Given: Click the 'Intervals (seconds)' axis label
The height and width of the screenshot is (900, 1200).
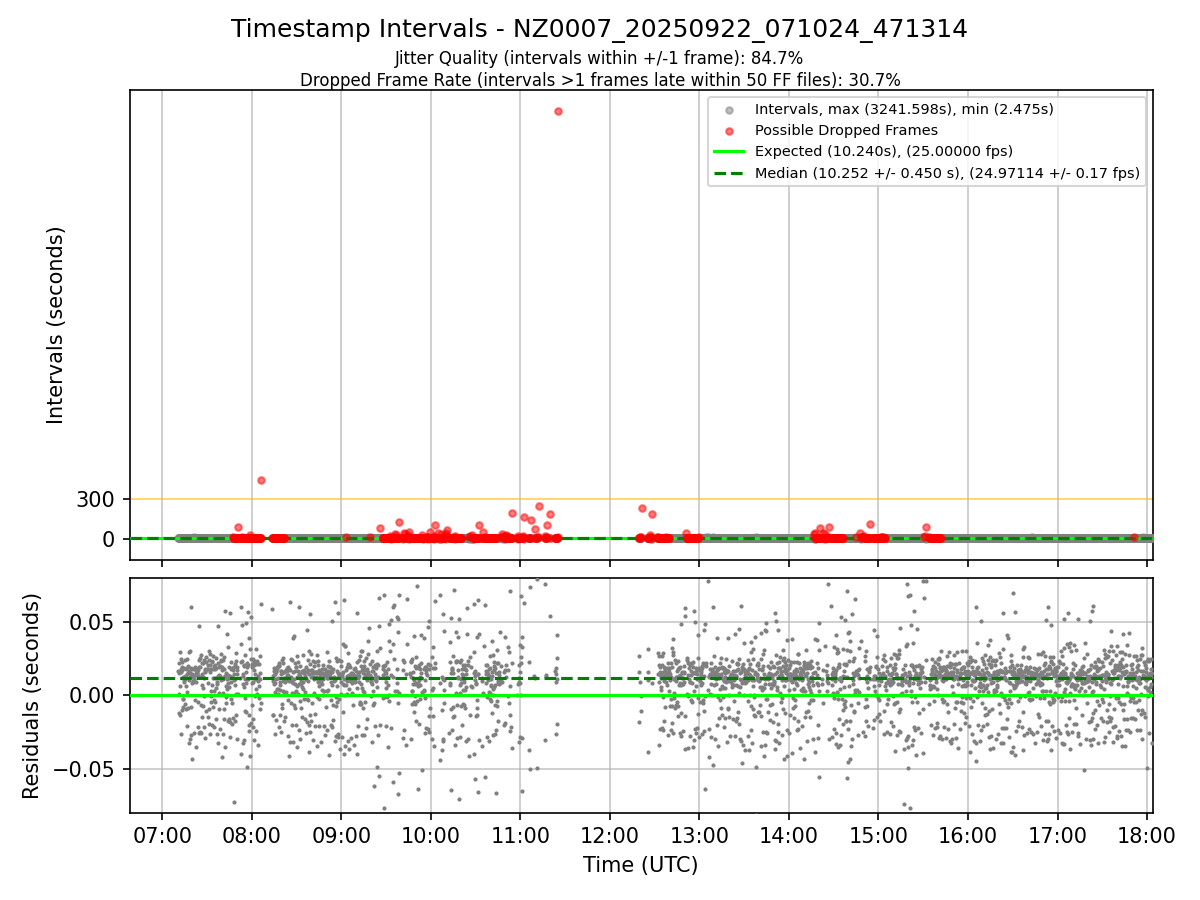Looking at the screenshot, I should [56, 324].
